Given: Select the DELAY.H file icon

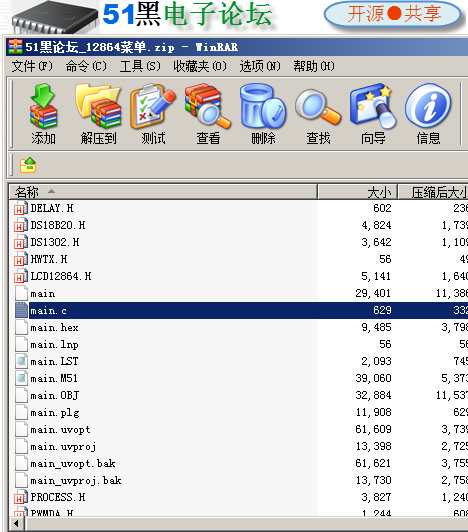Looking at the screenshot, I should 21,208.
